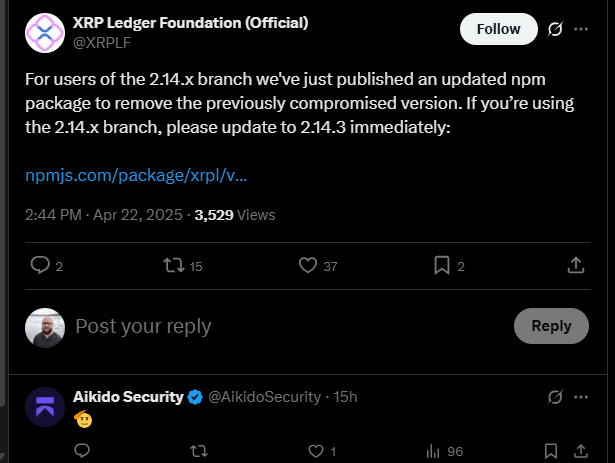
Task: Click the Post your reply field
Action: [280, 326]
